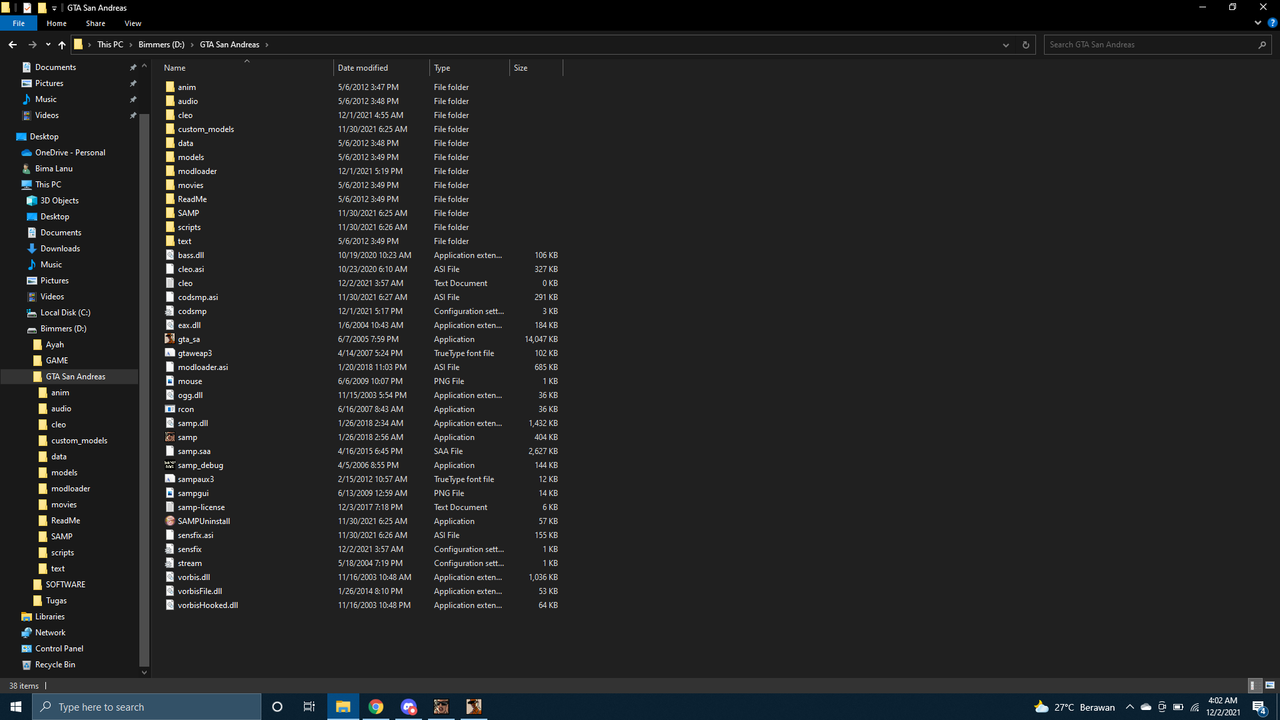1280x720 pixels.
Task: Open Quick Access Toolbar customize dropdown
Action: click(x=56, y=7)
